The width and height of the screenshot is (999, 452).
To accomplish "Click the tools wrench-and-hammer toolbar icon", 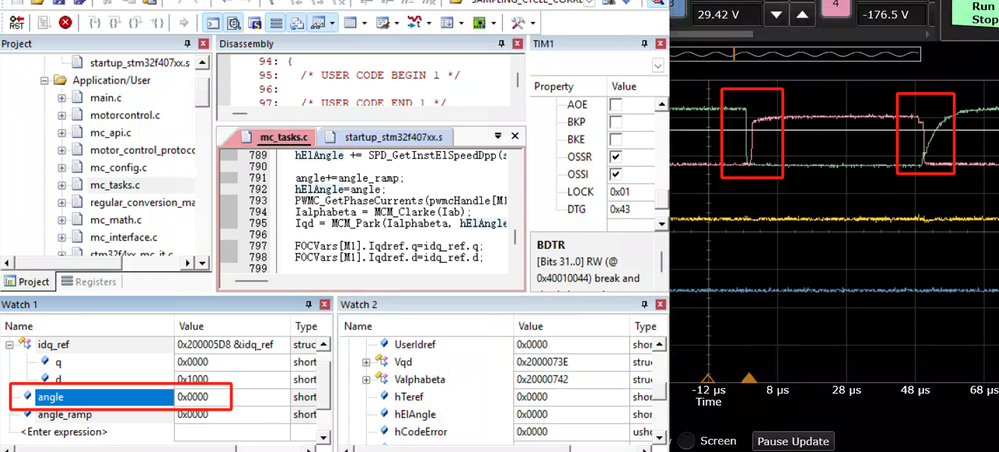I will click(x=518, y=22).
